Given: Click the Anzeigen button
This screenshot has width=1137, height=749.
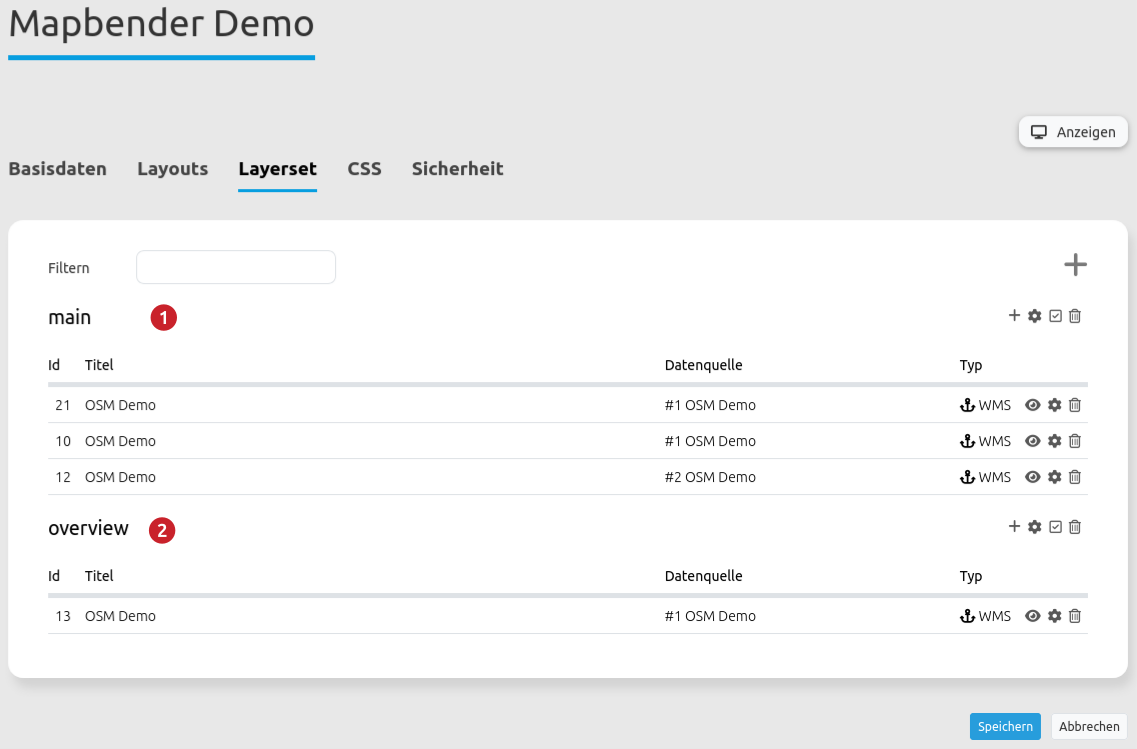Looking at the screenshot, I should click(x=1073, y=132).
